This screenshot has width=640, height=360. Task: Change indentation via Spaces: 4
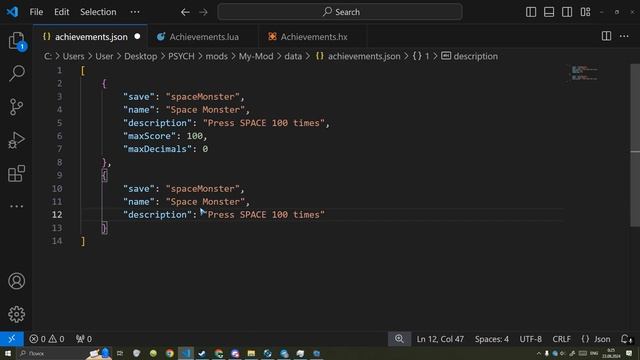point(492,339)
